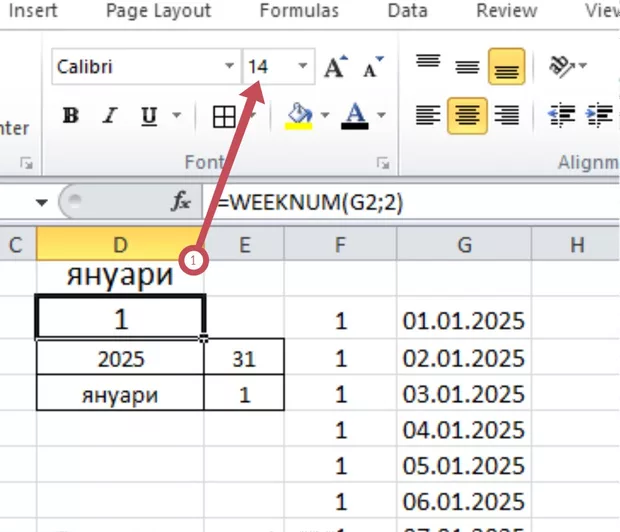Select large януари cell in column D
The height and width of the screenshot is (532, 620).
point(120,277)
